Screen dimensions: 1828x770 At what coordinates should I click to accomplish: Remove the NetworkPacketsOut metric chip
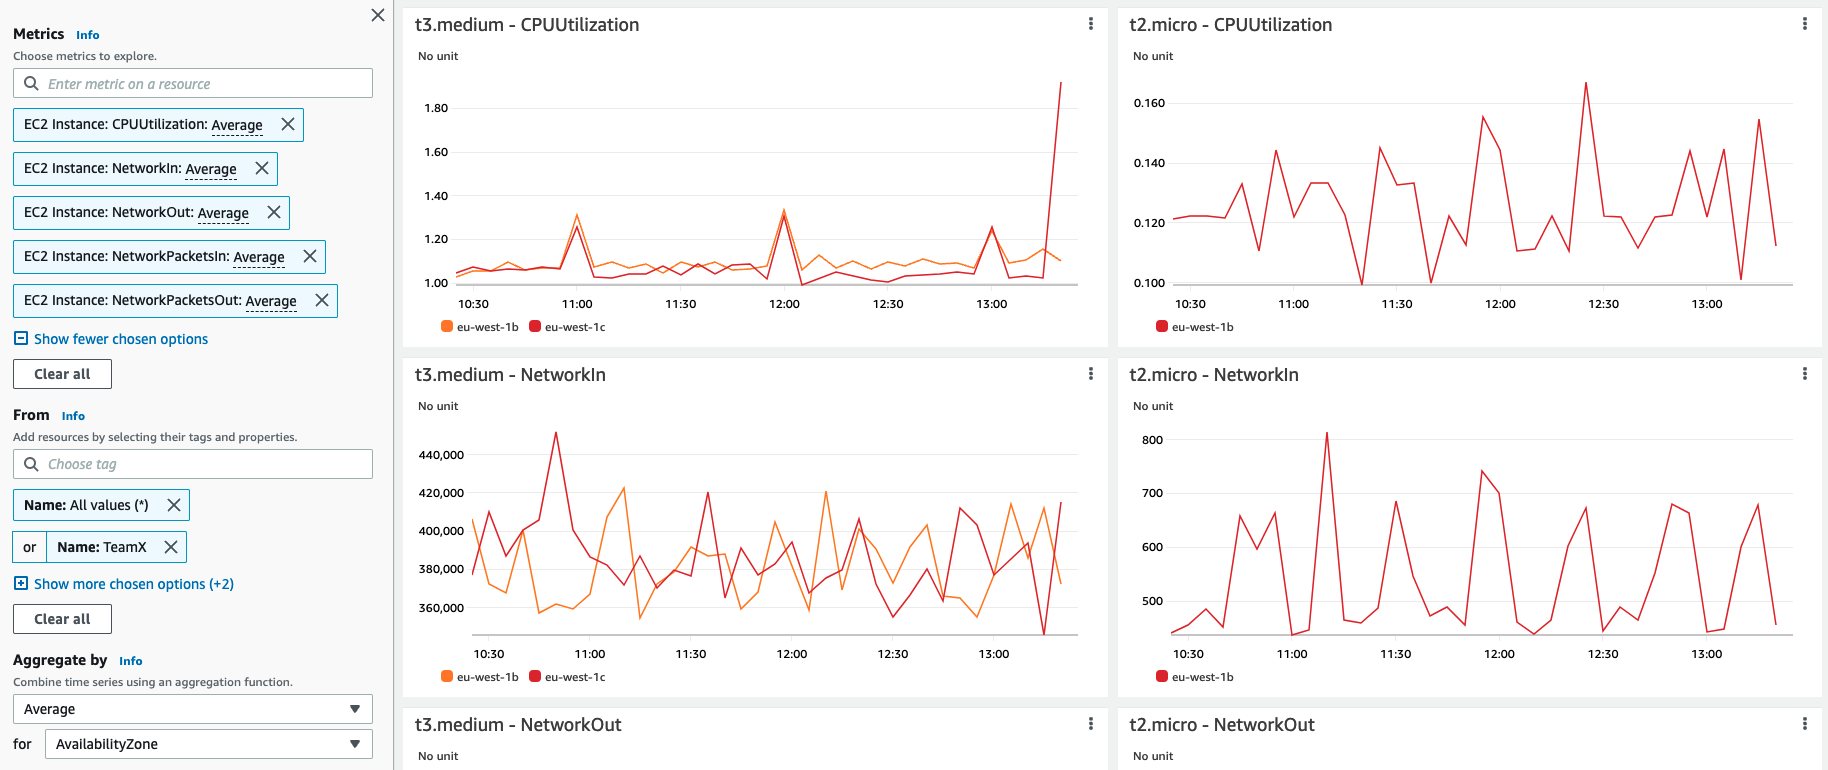click(x=322, y=300)
